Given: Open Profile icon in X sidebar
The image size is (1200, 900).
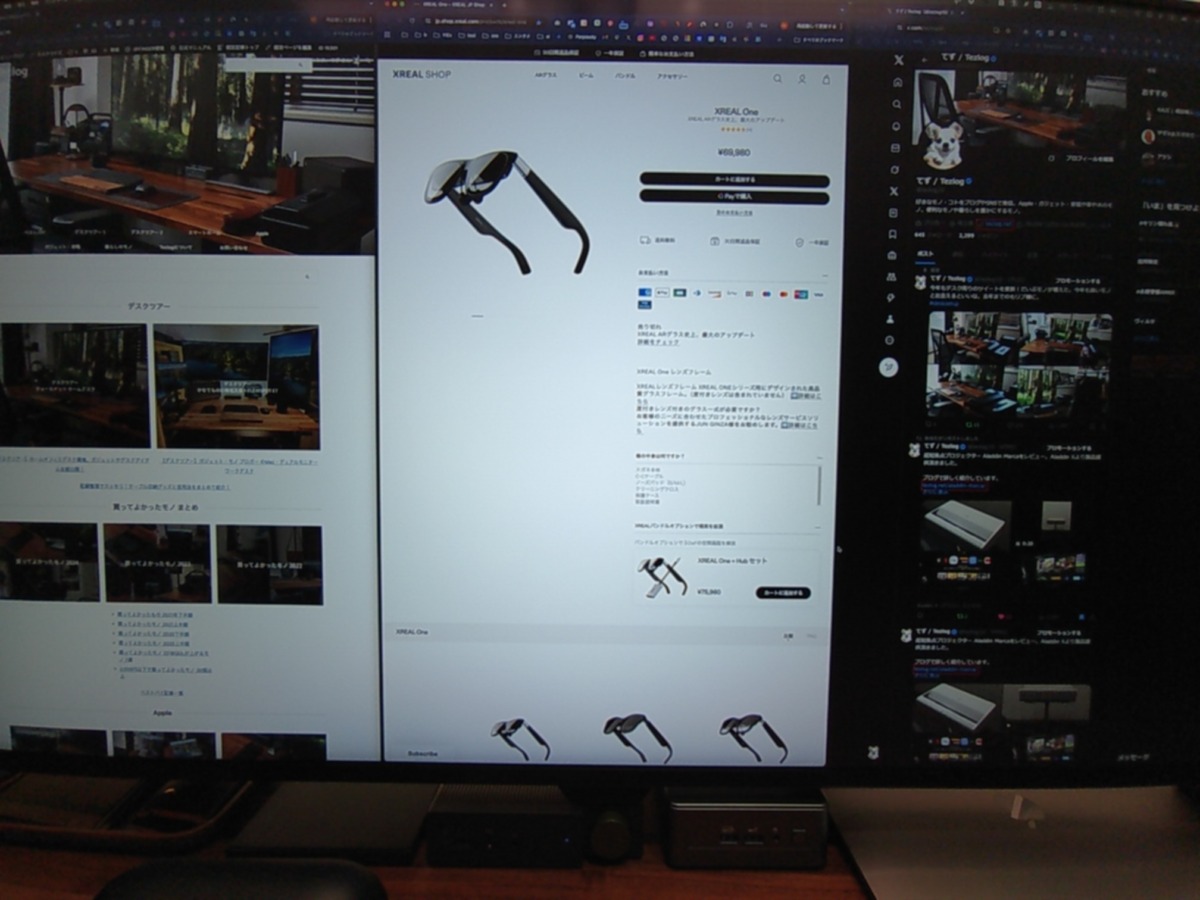Looking at the screenshot, I should pos(890,320).
